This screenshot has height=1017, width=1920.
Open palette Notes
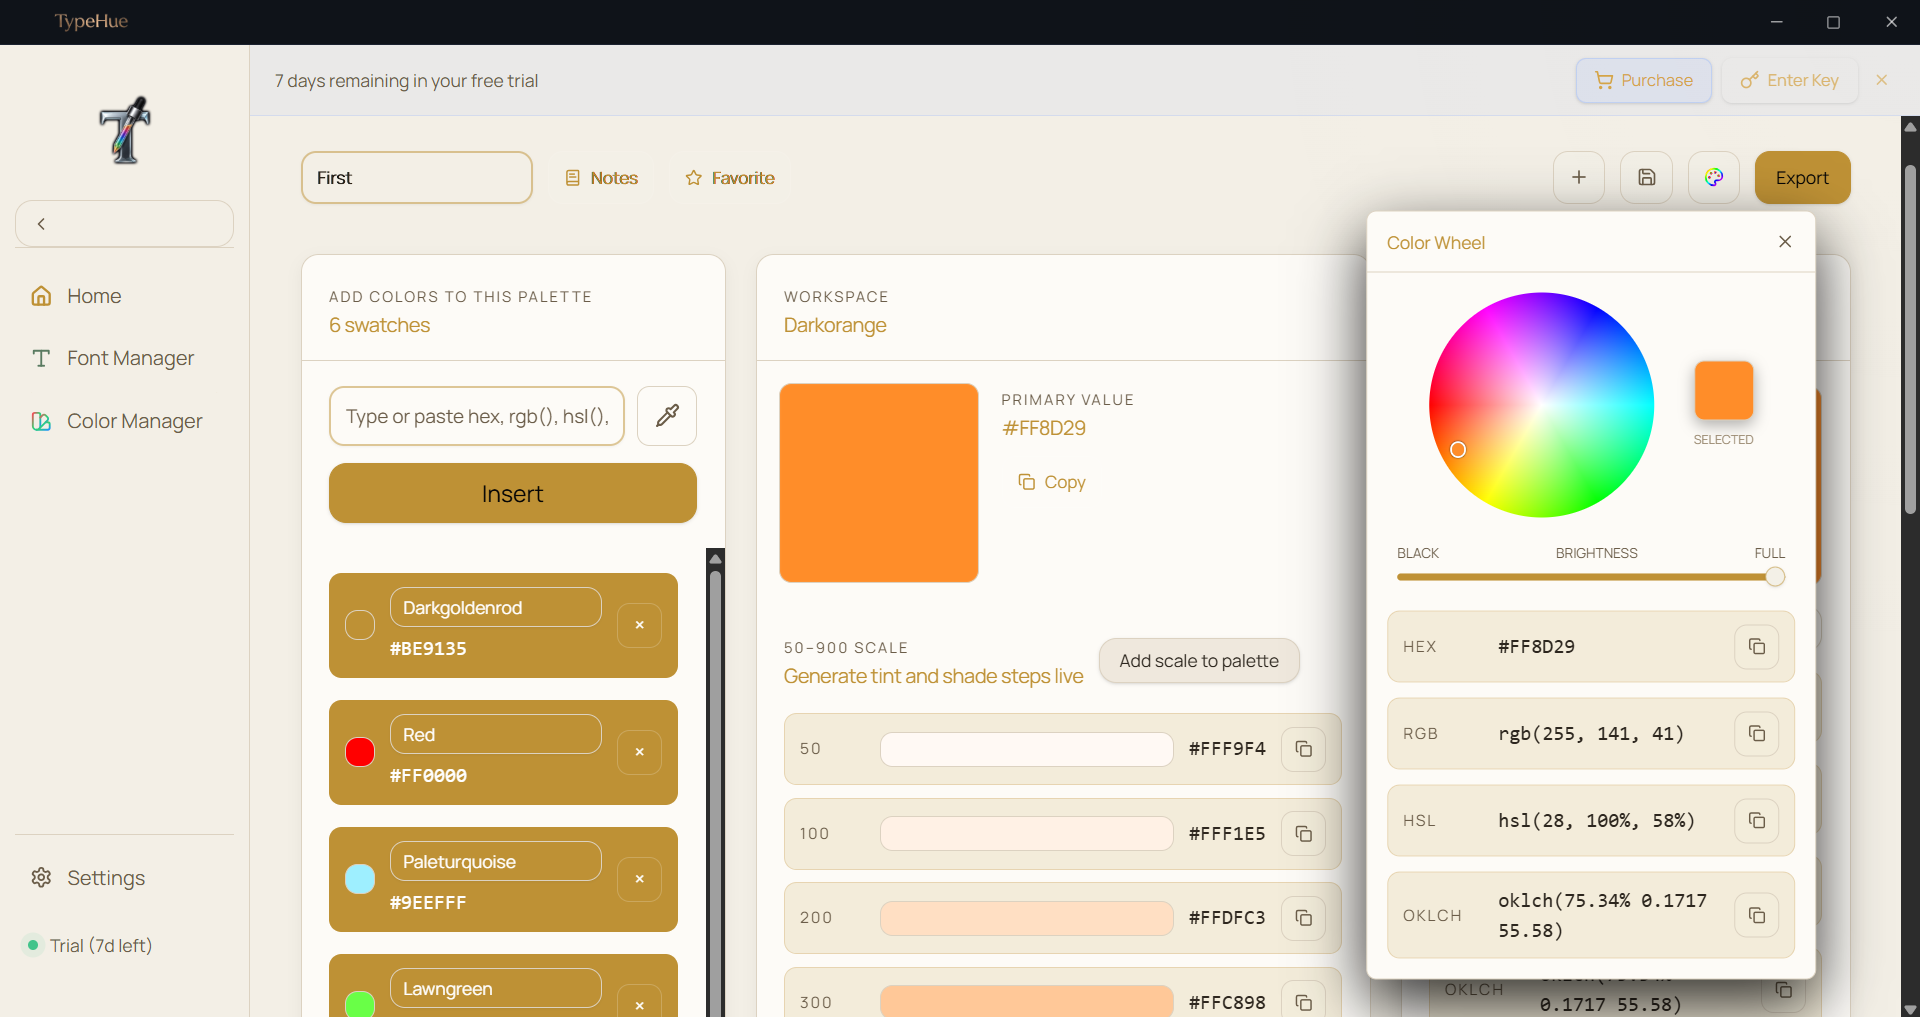click(x=601, y=178)
